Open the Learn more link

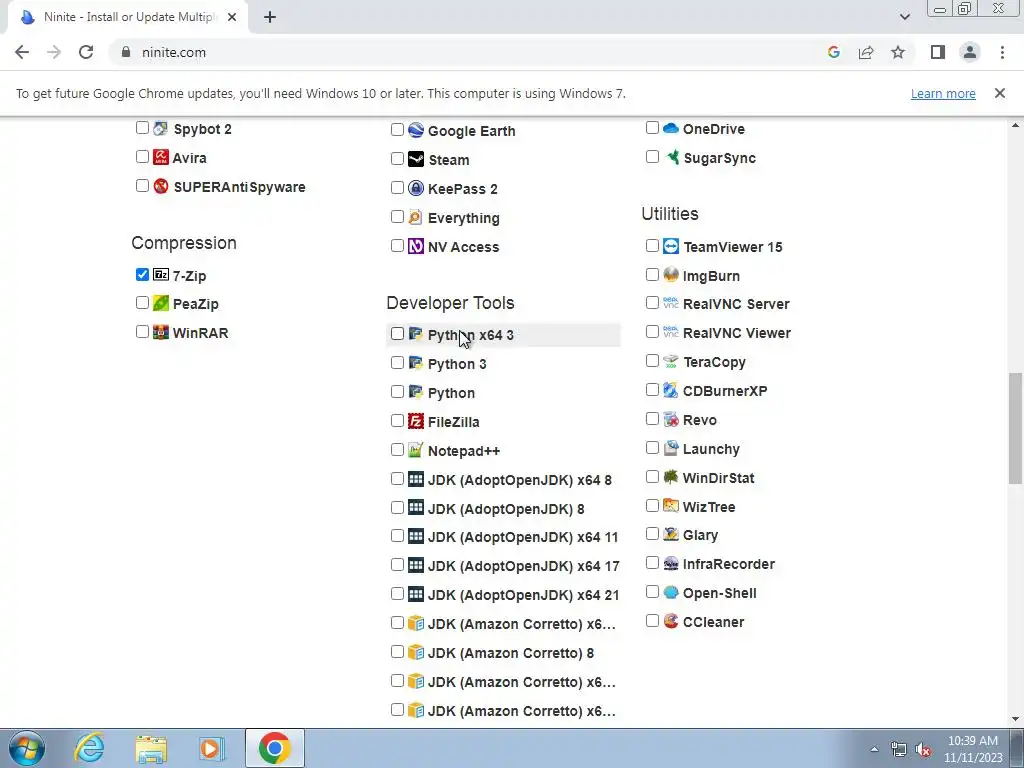(943, 93)
